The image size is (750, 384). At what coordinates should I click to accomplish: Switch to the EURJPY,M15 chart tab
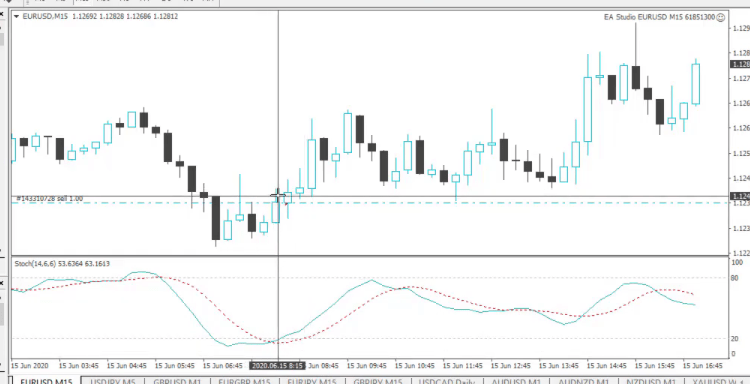(311, 382)
